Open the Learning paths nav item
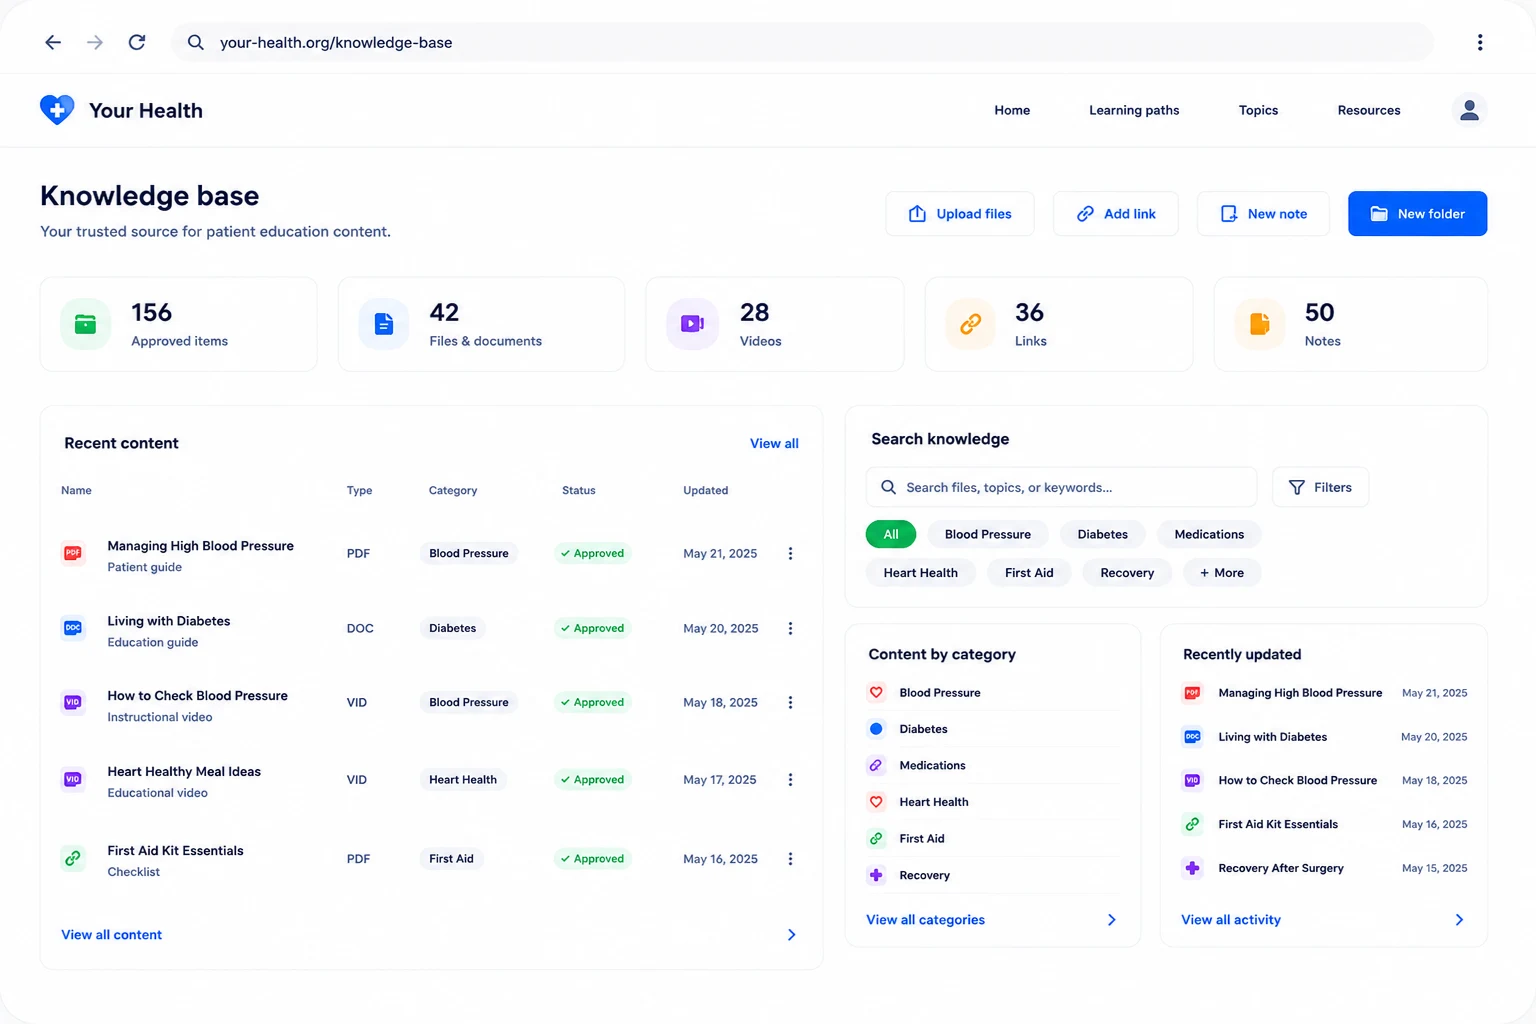The height and width of the screenshot is (1024, 1536). [x=1134, y=110]
